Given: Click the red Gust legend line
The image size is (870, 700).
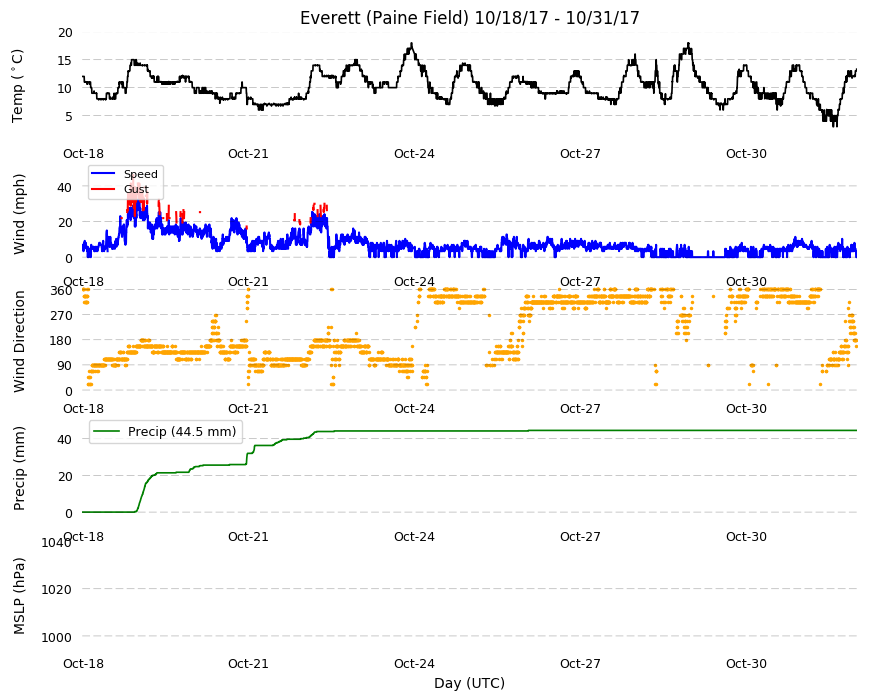Looking at the screenshot, I should tap(103, 189).
